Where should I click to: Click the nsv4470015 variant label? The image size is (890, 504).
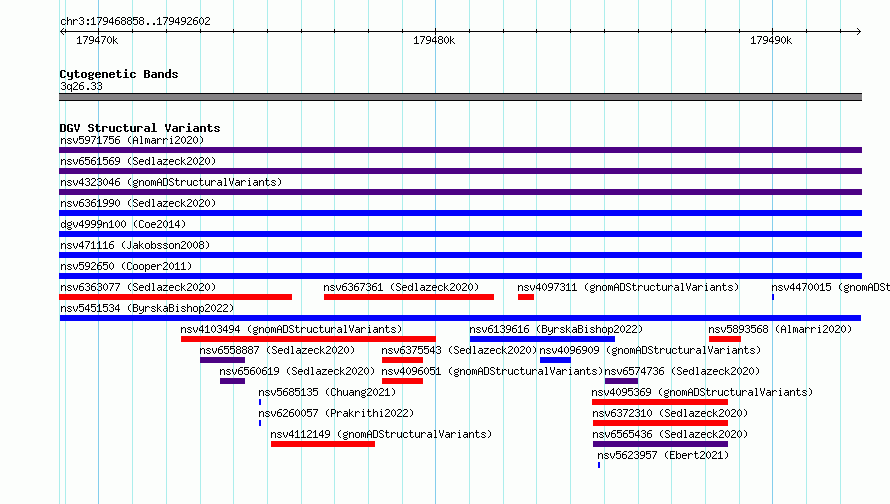[x=830, y=287]
